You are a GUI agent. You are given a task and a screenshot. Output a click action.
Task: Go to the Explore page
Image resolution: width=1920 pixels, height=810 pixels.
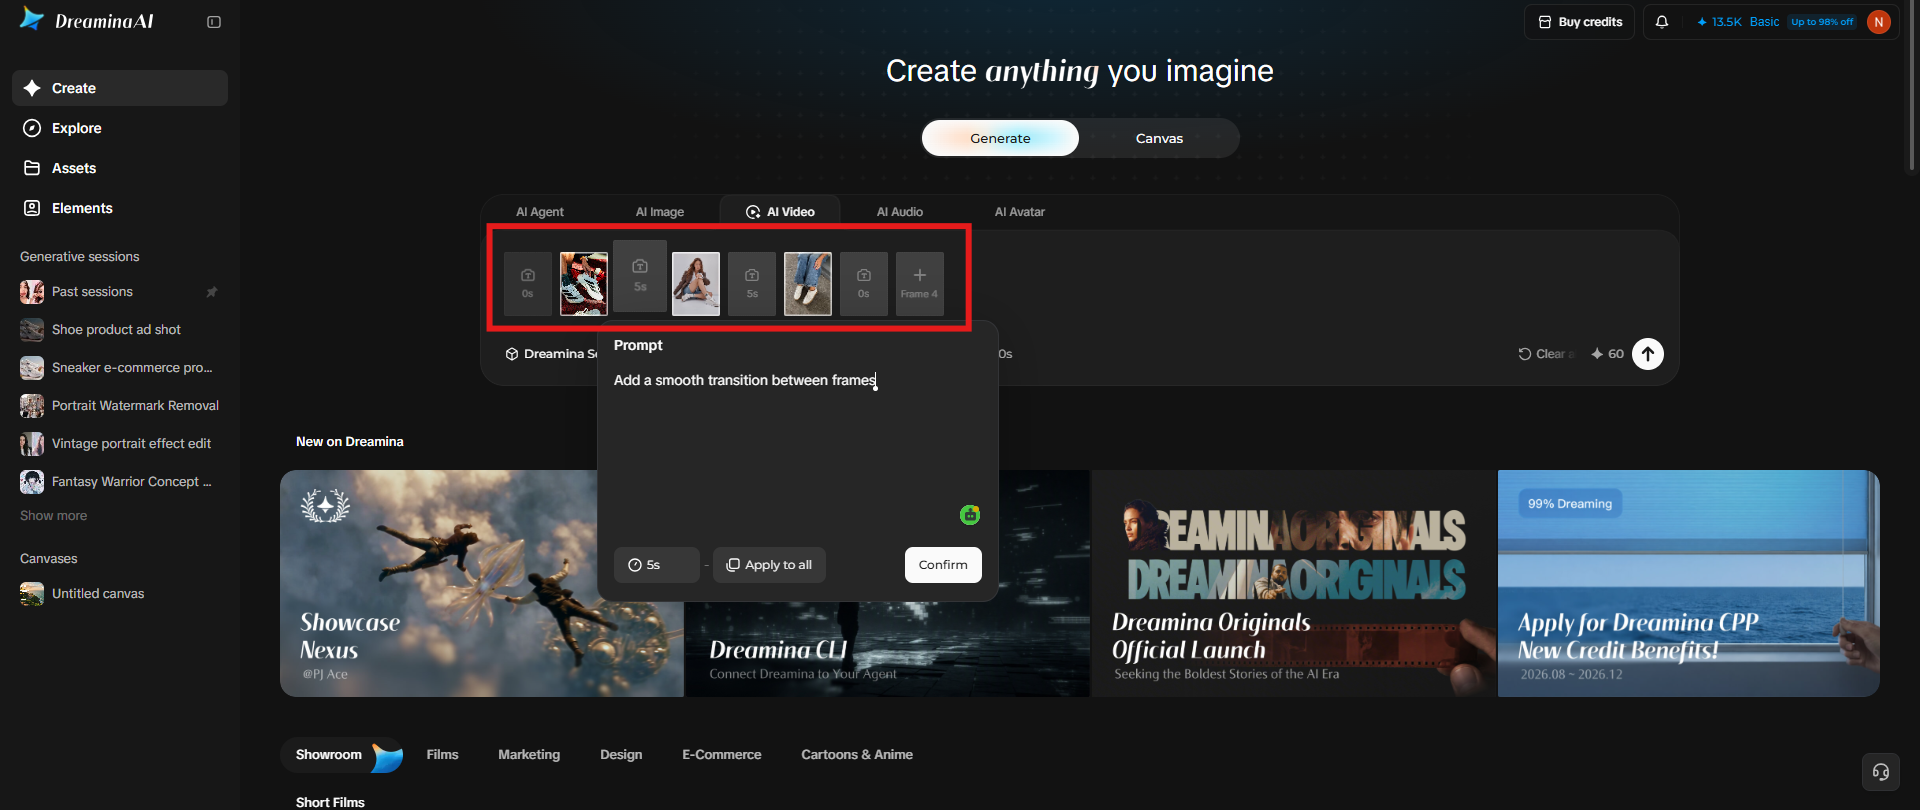120,128
